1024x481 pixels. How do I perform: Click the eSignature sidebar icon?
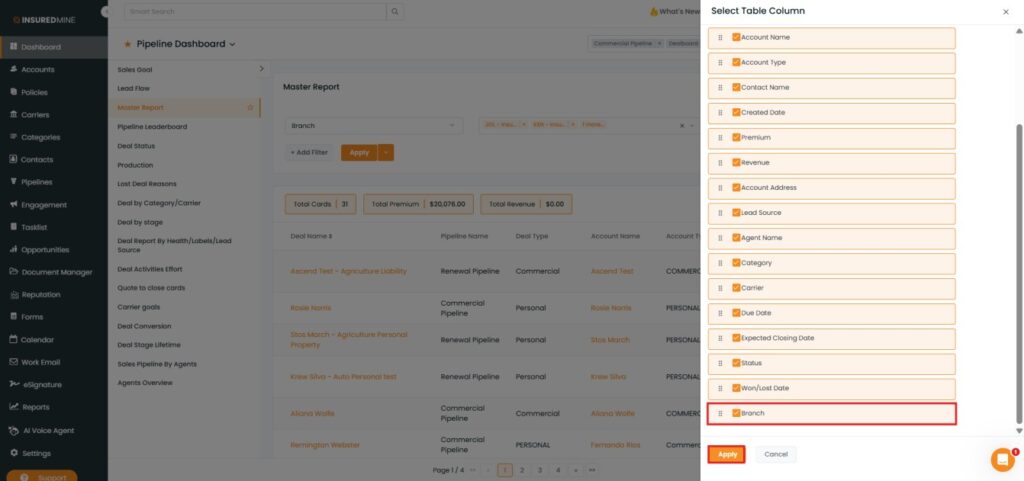[x=13, y=385]
